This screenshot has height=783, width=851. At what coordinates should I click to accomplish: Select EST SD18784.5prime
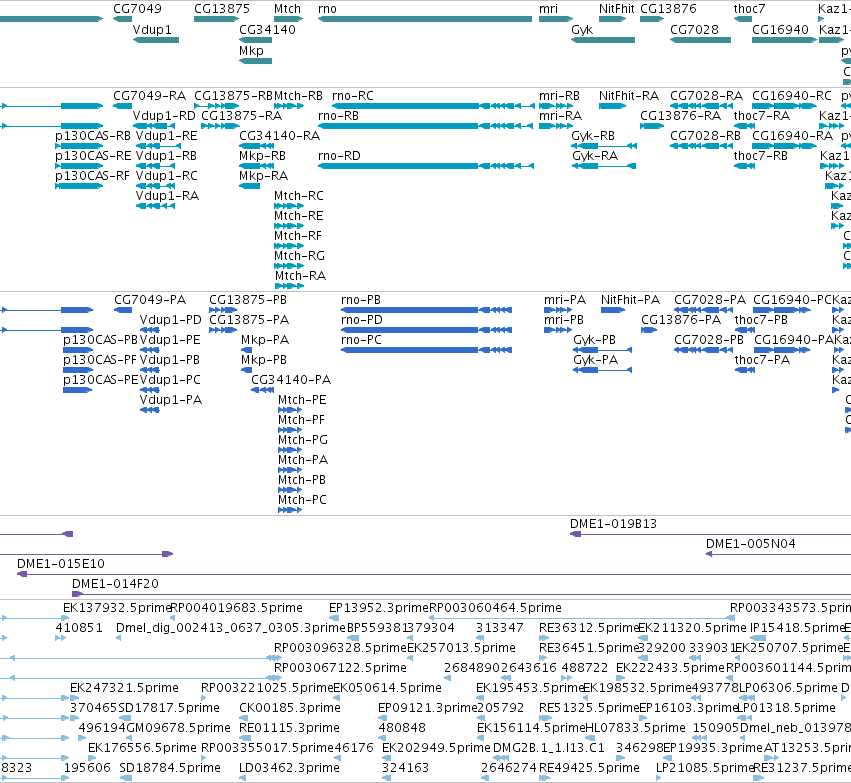(x=170, y=768)
